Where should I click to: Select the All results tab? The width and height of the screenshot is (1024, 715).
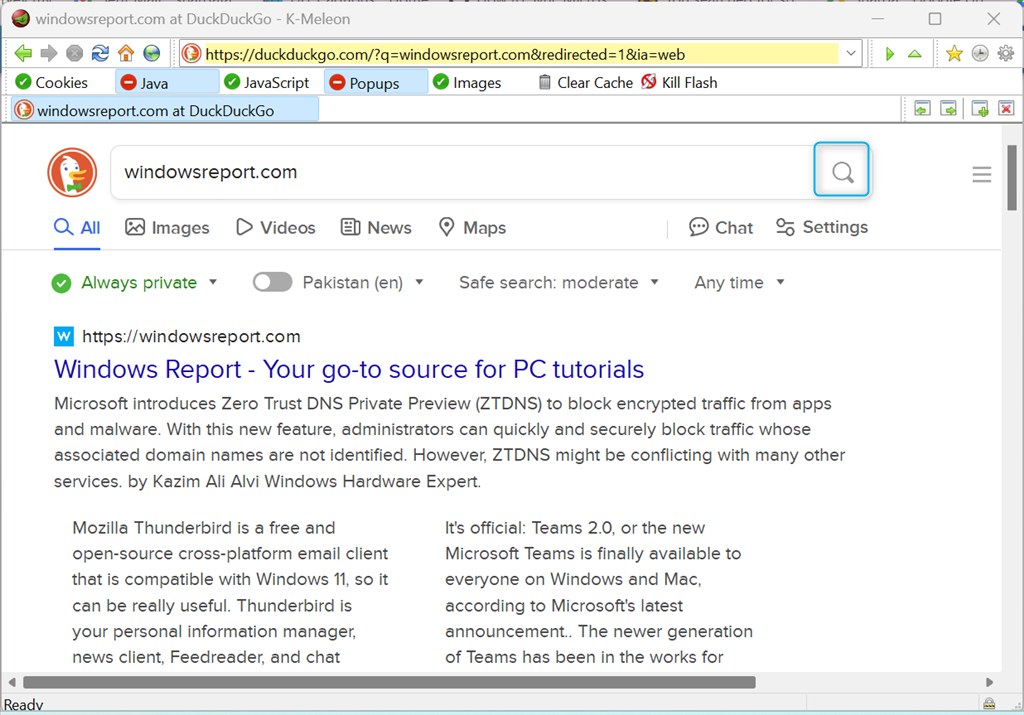77,227
